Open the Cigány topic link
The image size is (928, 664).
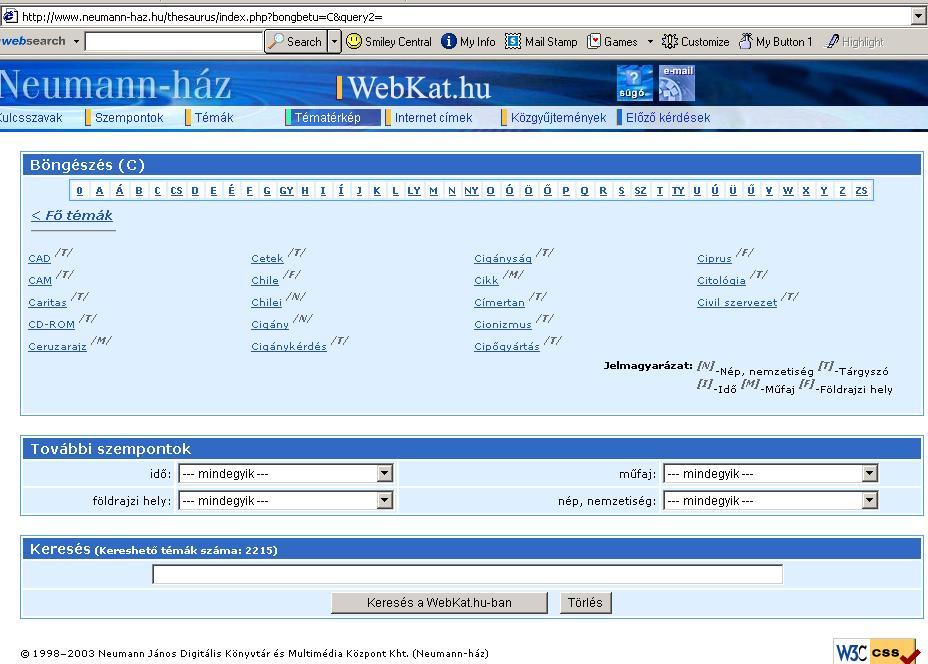(270, 324)
